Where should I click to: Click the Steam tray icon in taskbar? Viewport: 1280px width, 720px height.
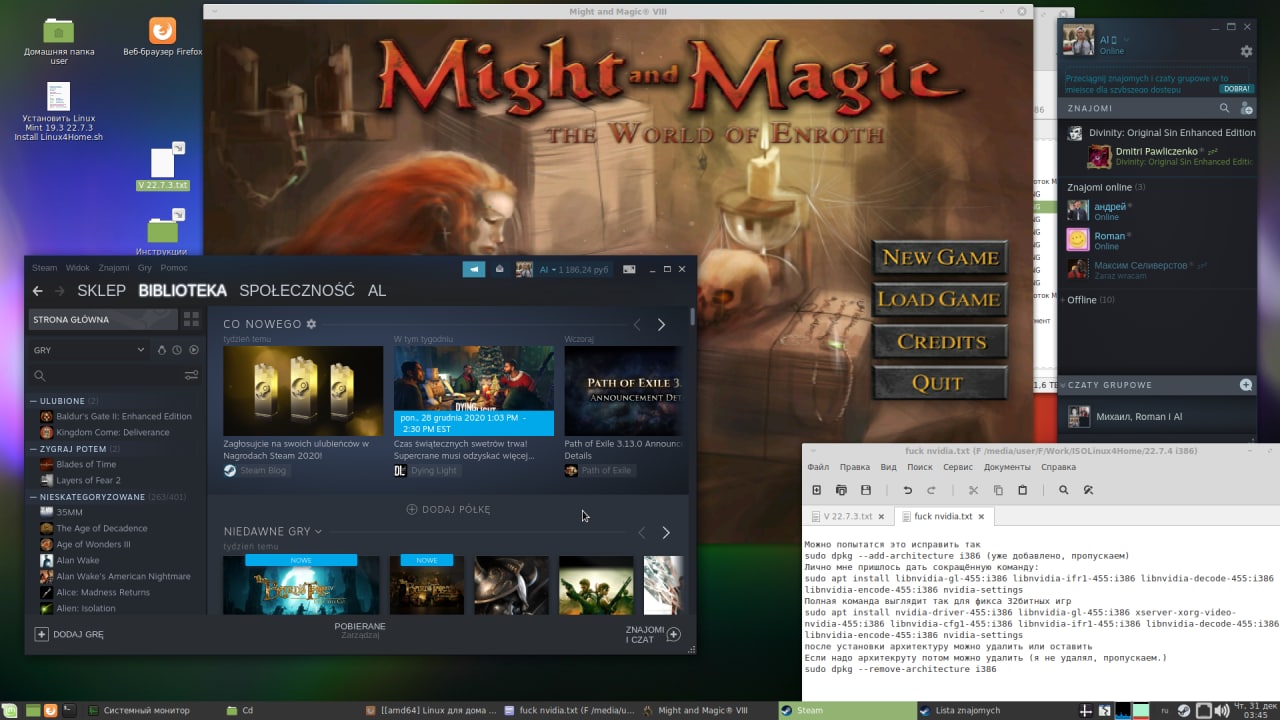[x=1184, y=711]
